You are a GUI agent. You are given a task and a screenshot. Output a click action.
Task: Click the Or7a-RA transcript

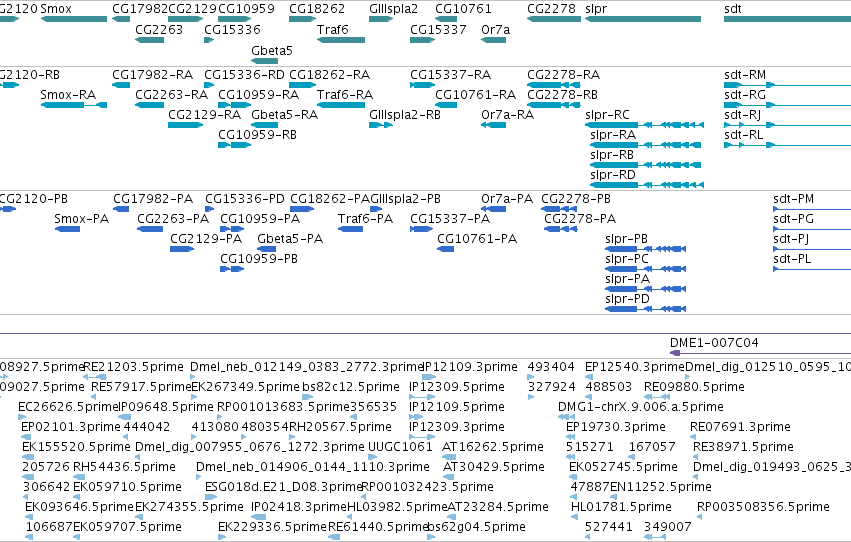pos(493,125)
